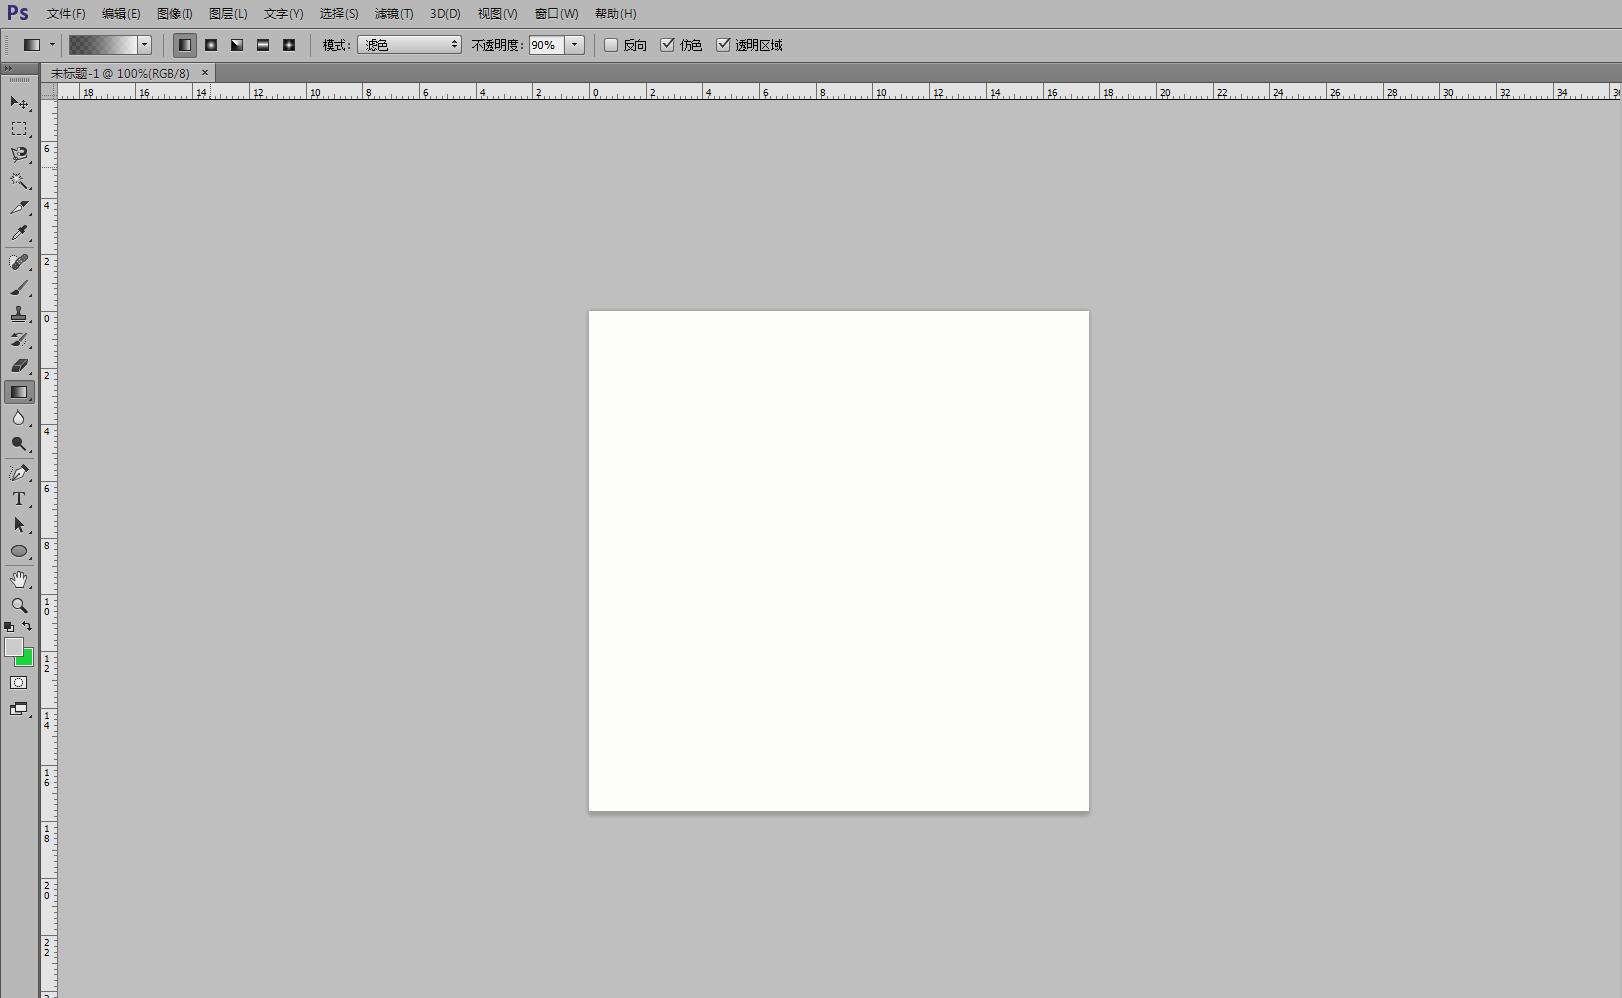Screen dimensions: 1622x998
Task: Close the 未标题-1 document tab
Action: pos(205,72)
